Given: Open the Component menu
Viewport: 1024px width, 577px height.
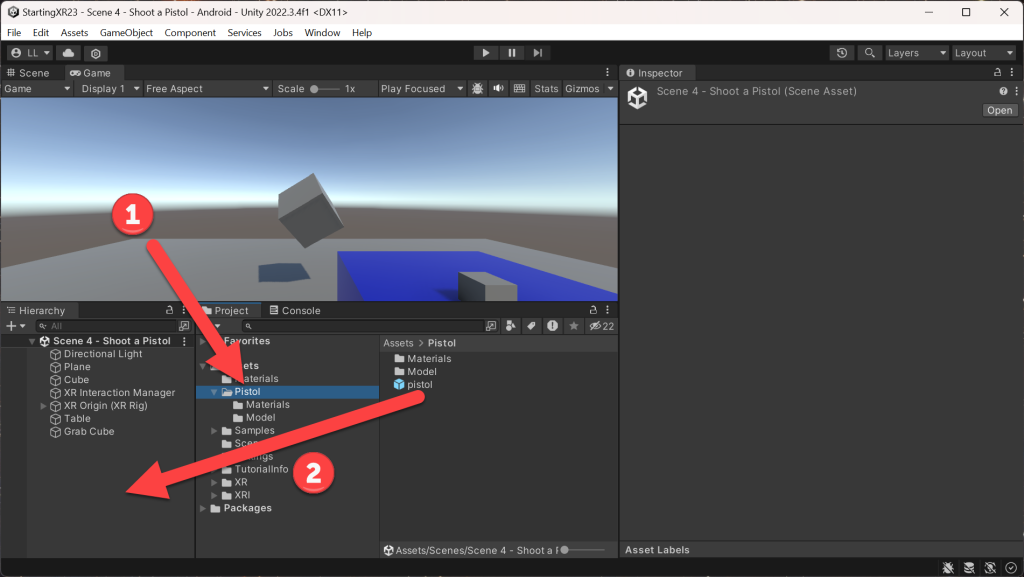Looking at the screenshot, I should point(190,33).
